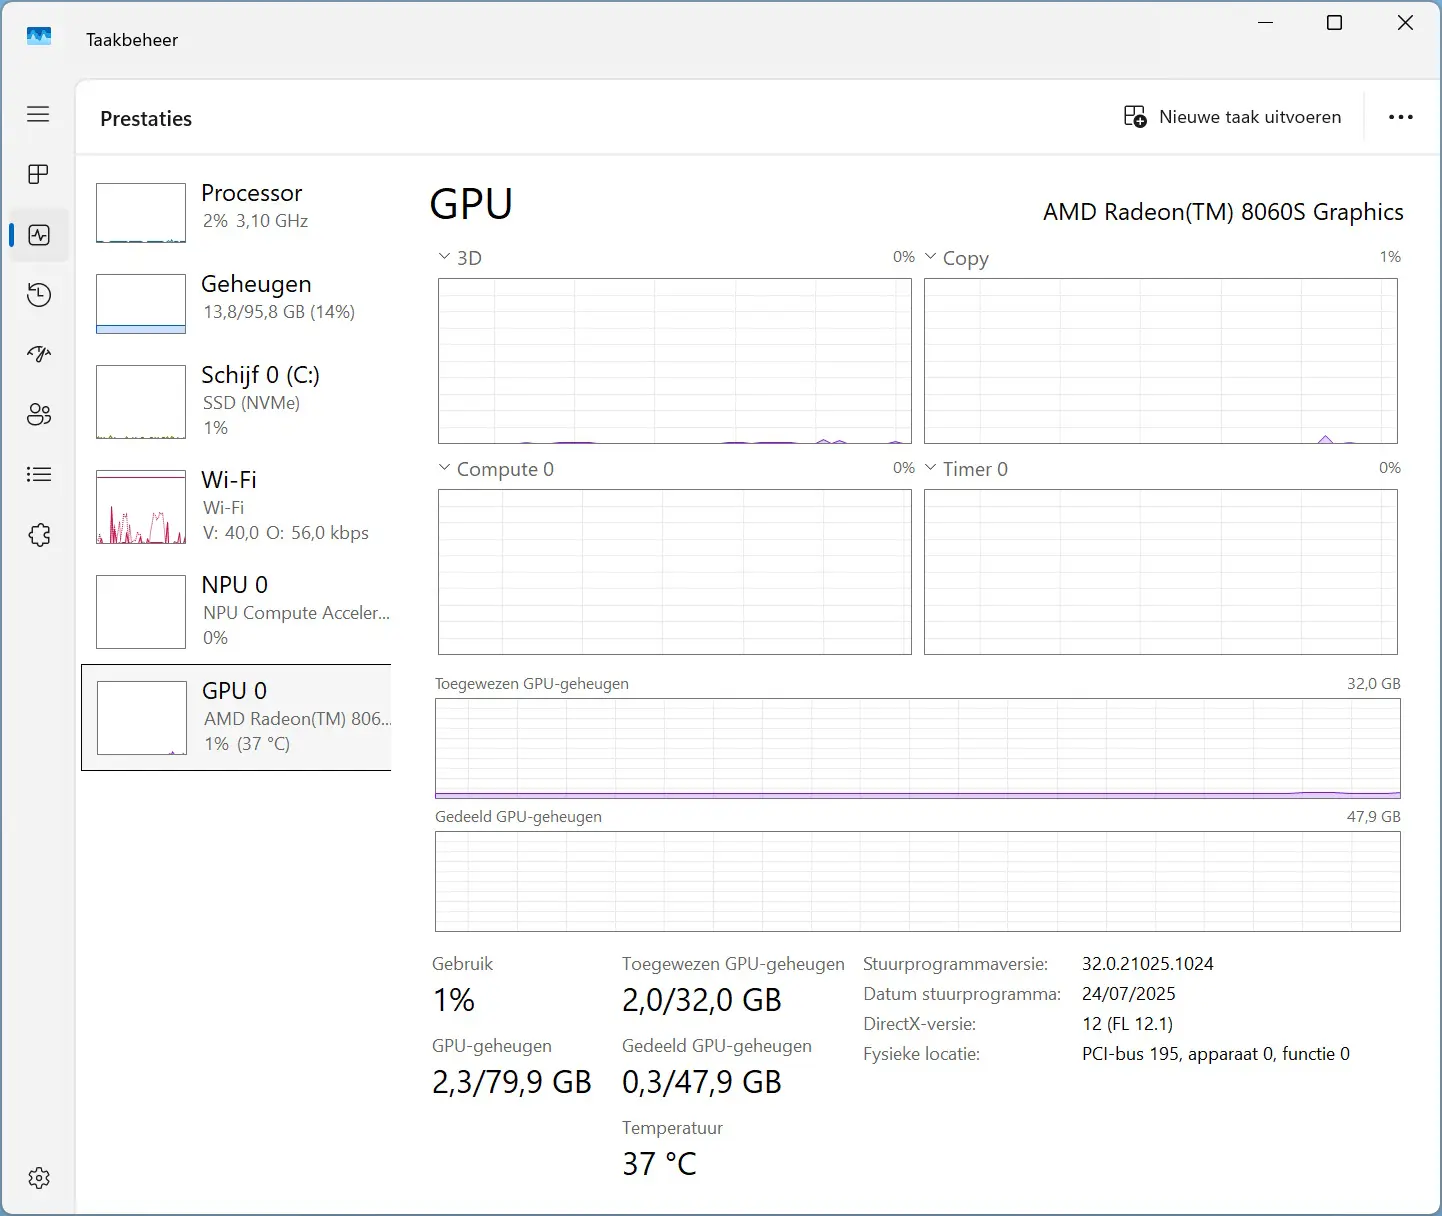Select the Processor performance entry
Viewport: 1442px width, 1216px height.
tap(236, 212)
